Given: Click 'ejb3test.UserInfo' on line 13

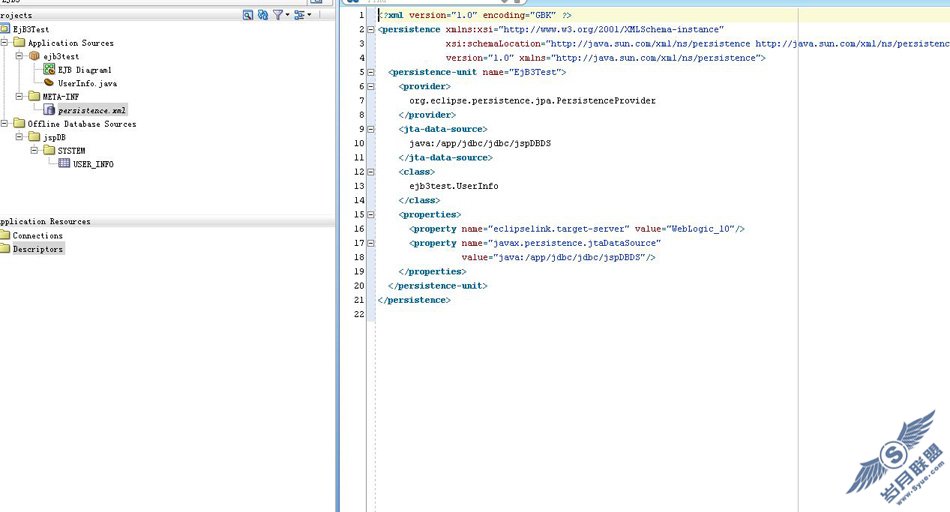Looking at the screenshot, I should coord(454,186).
